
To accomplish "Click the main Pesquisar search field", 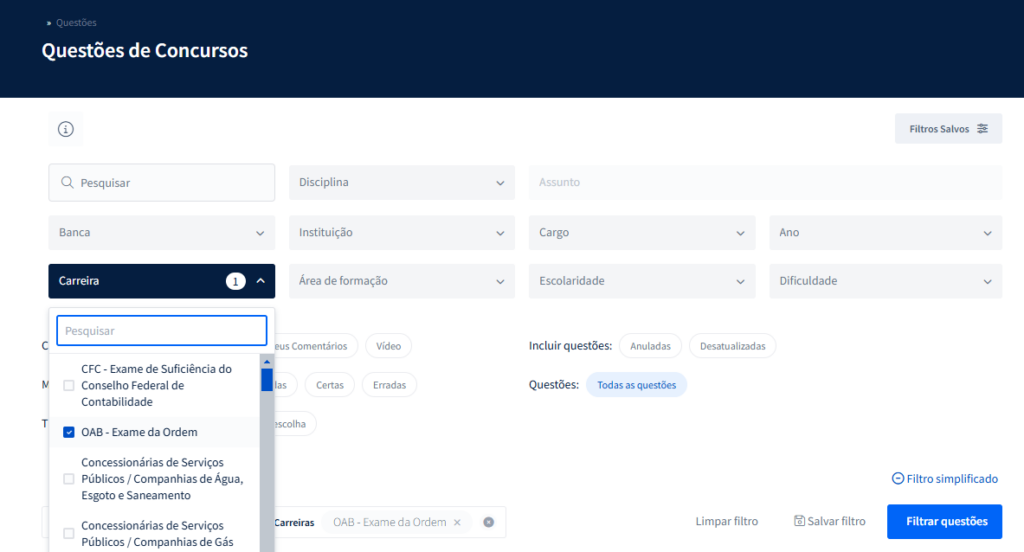I will click(161, 182).
